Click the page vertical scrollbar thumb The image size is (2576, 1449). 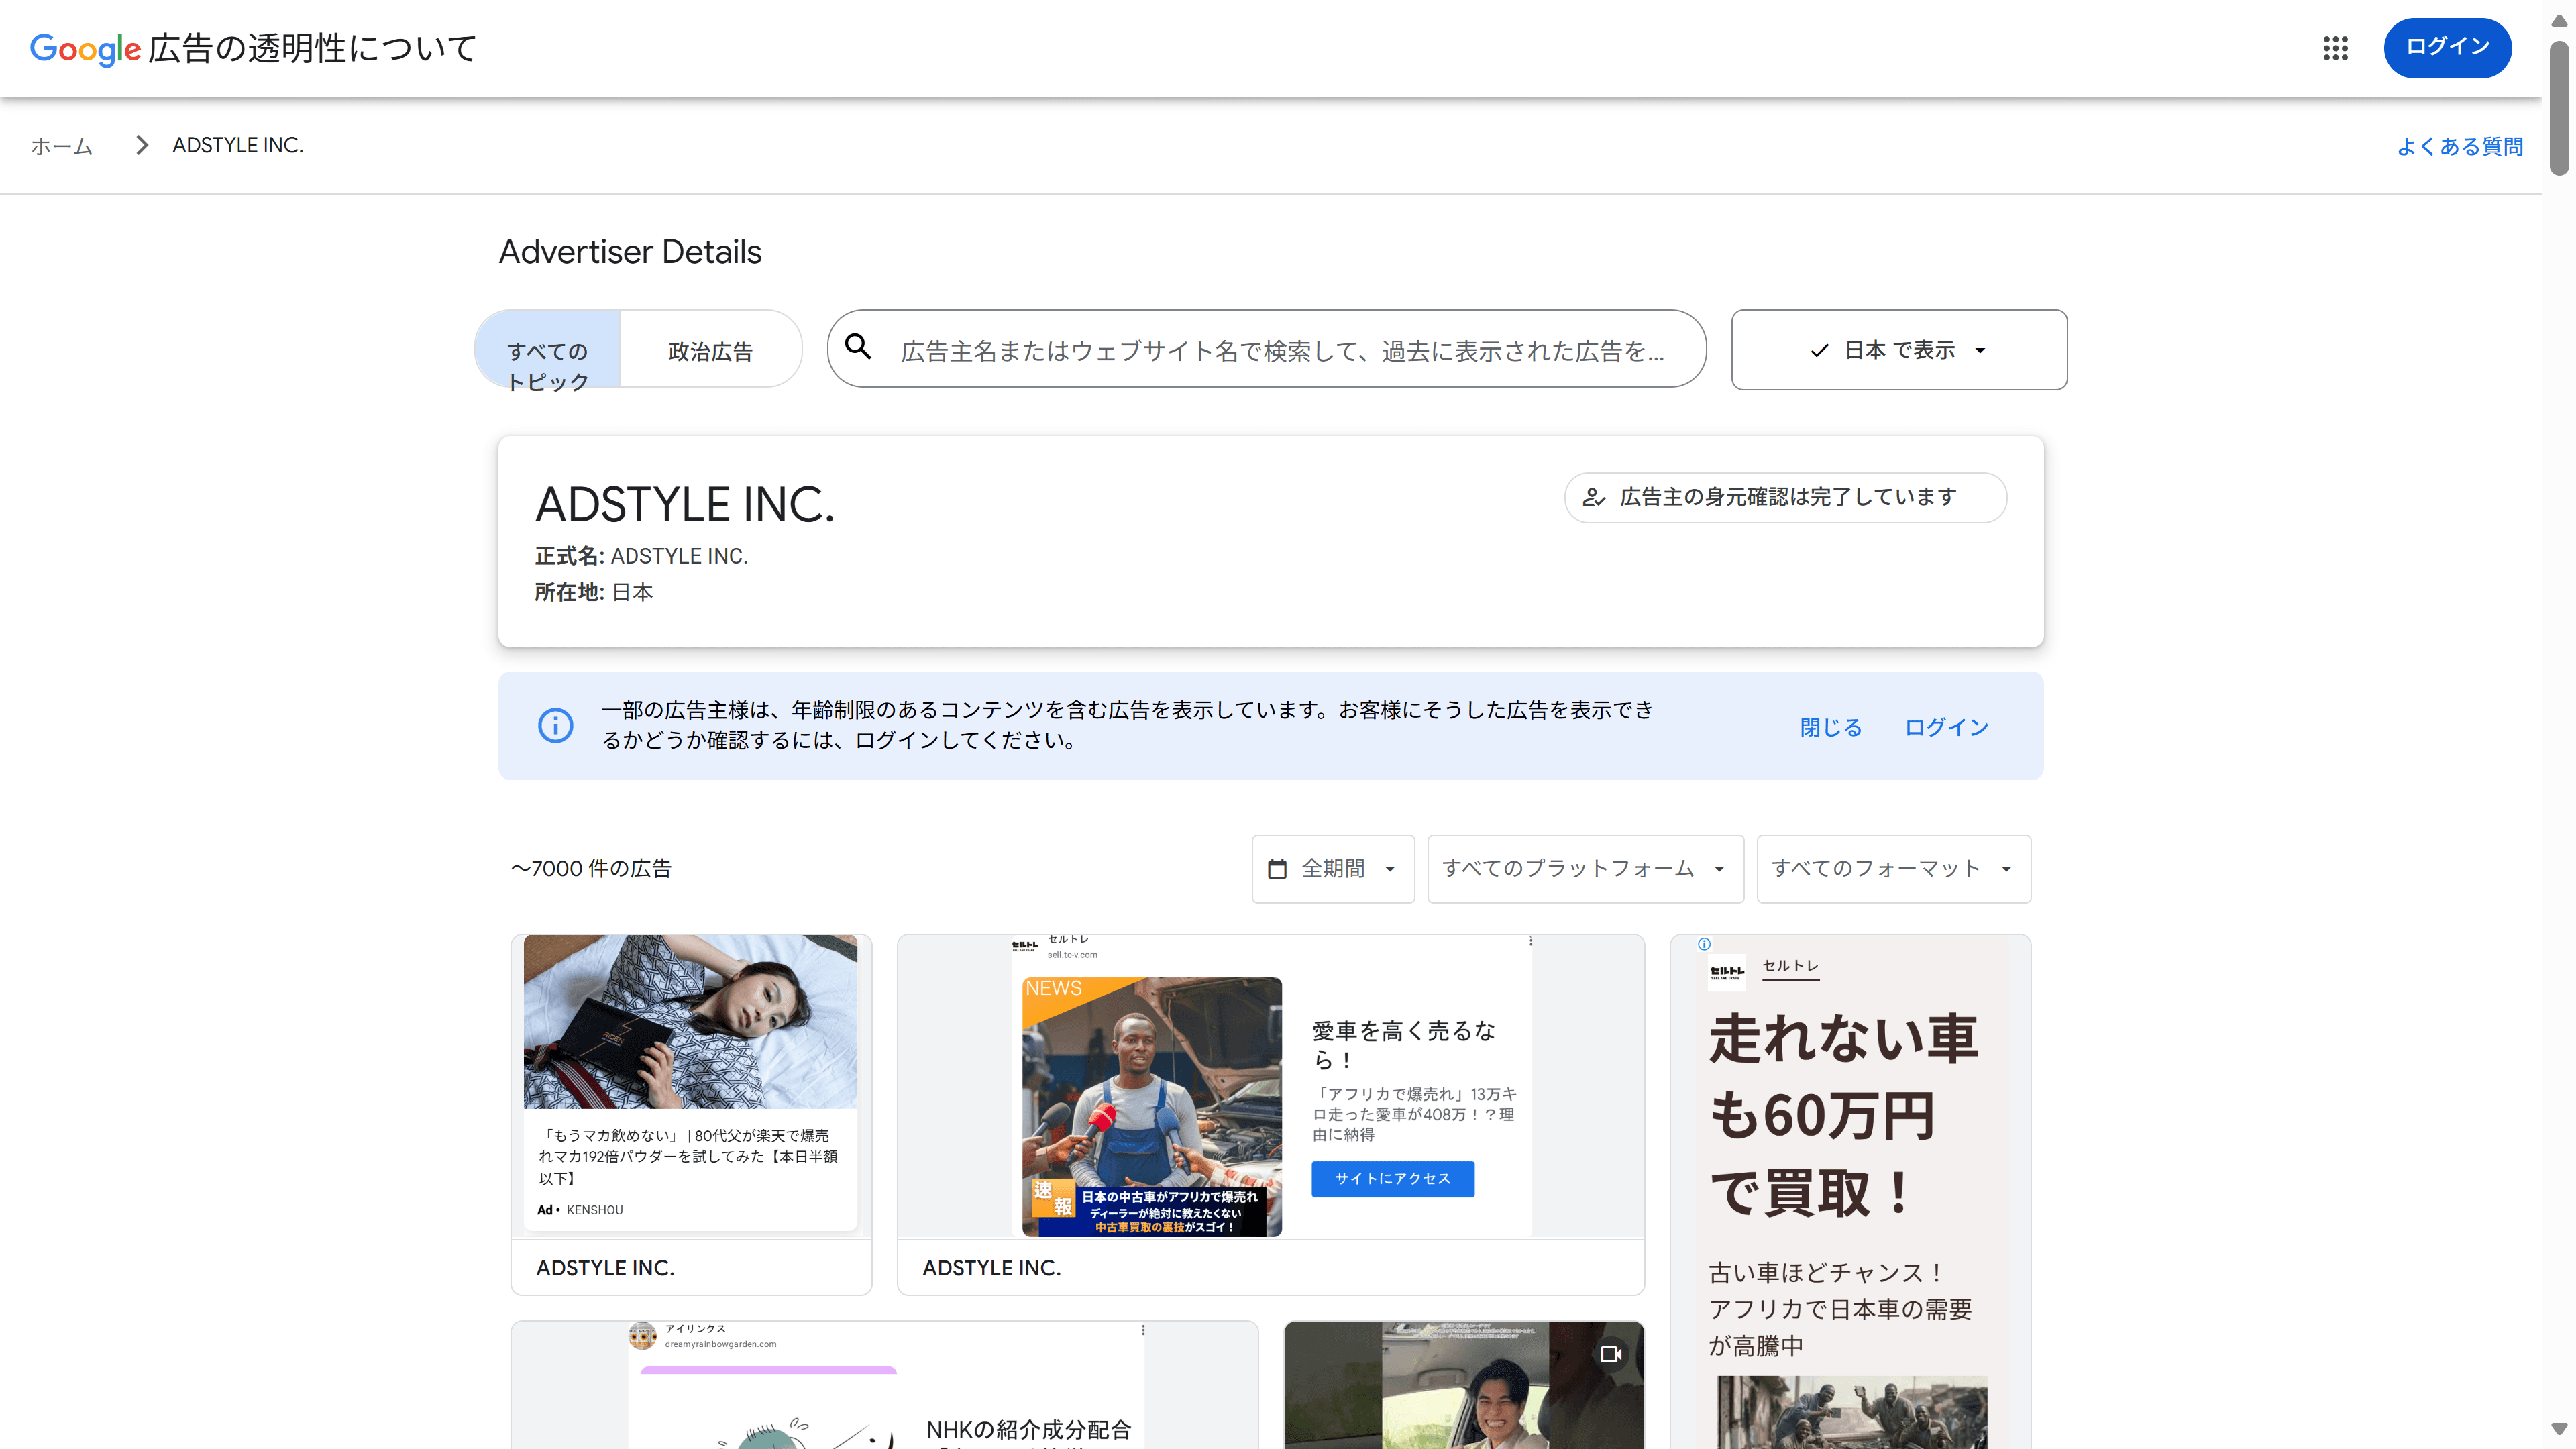2559,108
